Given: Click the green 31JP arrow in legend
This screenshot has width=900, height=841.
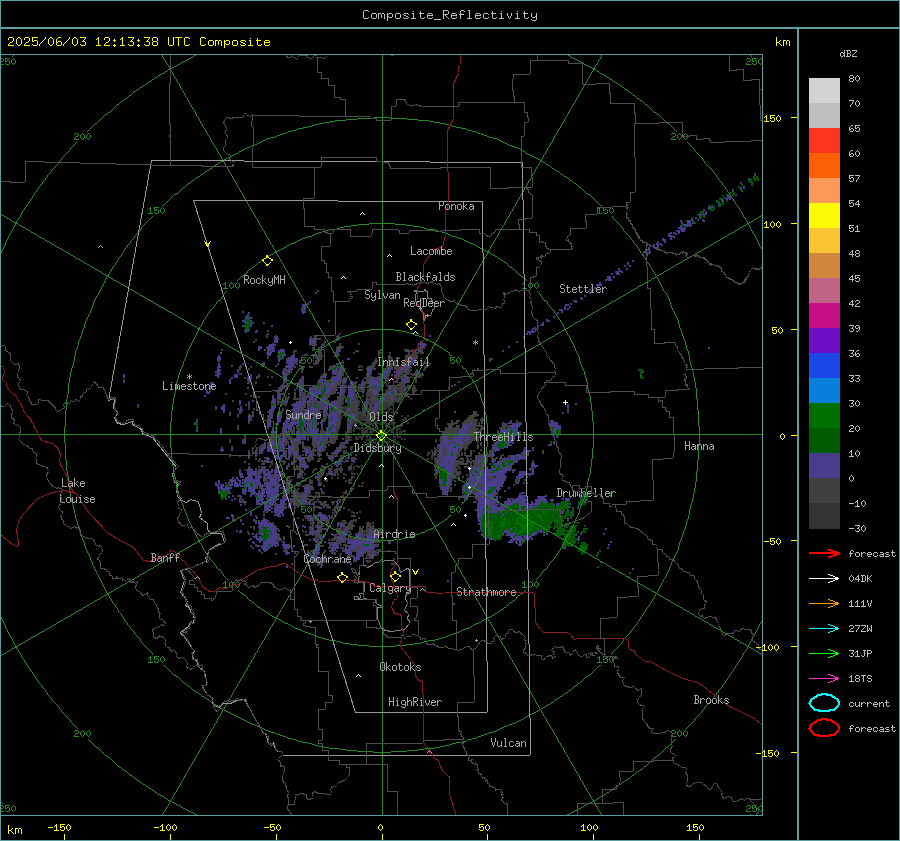Looking at the screenshot, I should (824, 653).
